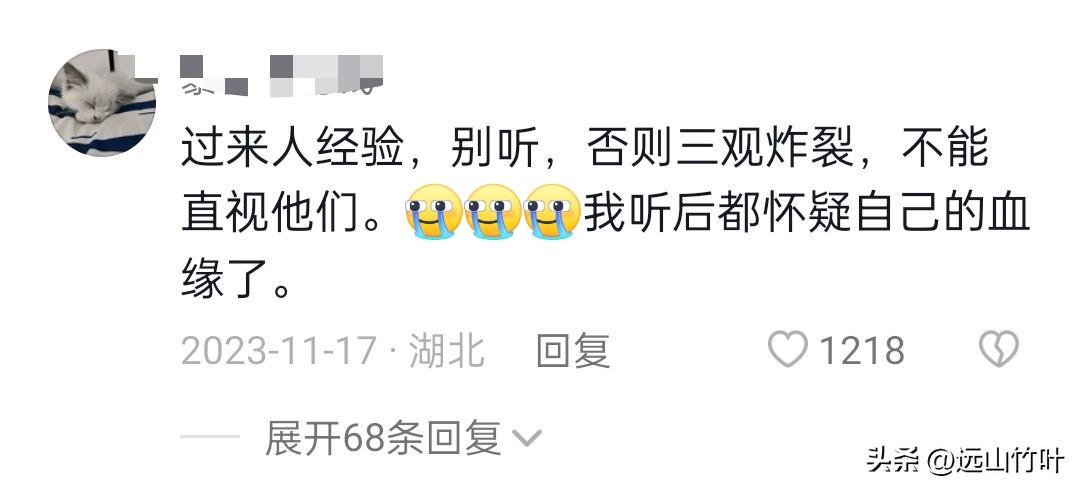Like the comment with the heart icon

tap(787, 349)
